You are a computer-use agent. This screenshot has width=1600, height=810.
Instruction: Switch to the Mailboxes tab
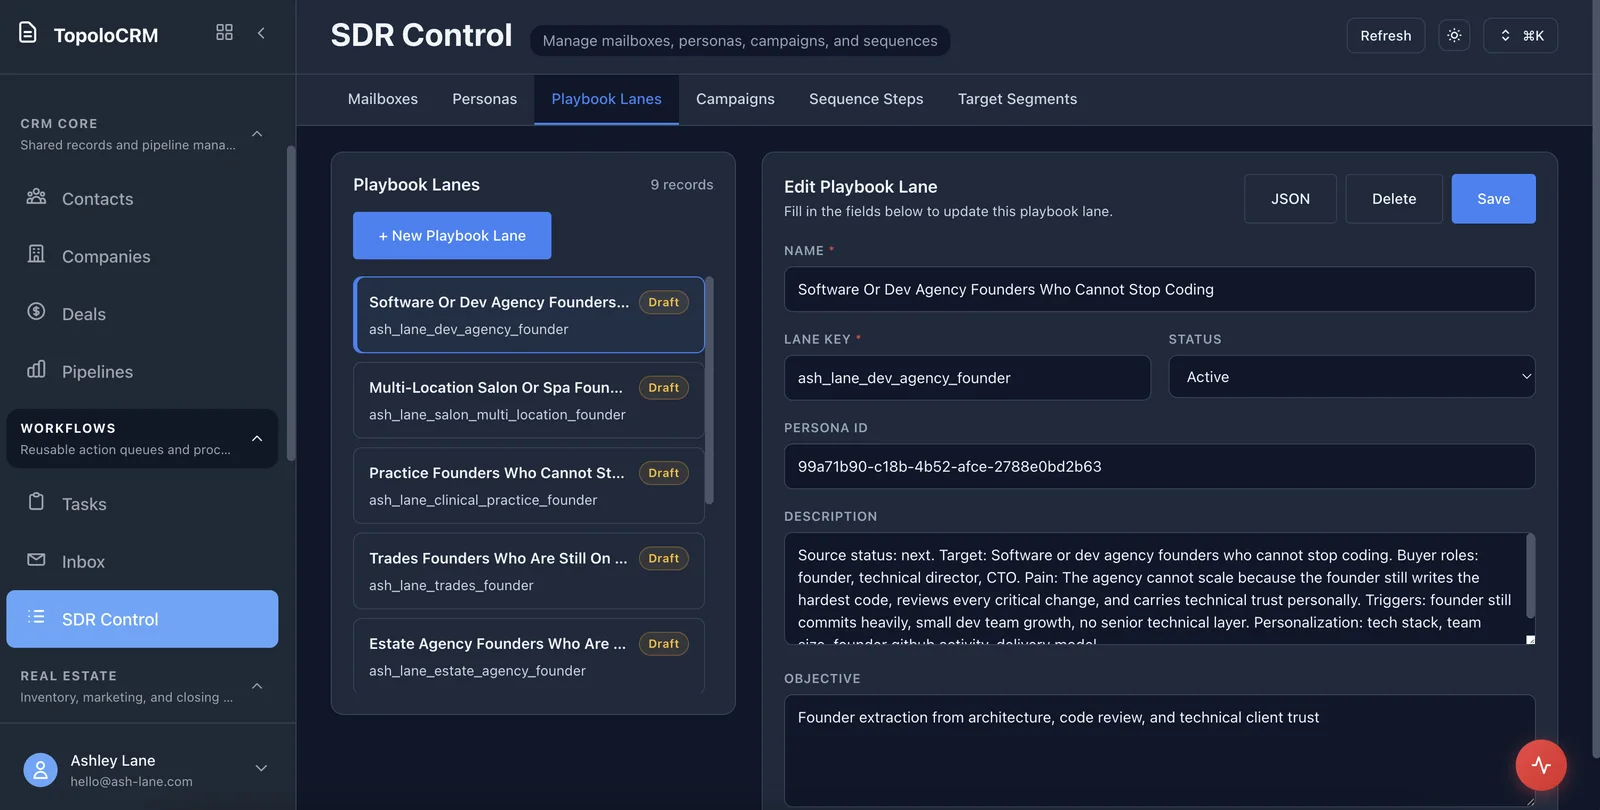(x=383, y=99)
